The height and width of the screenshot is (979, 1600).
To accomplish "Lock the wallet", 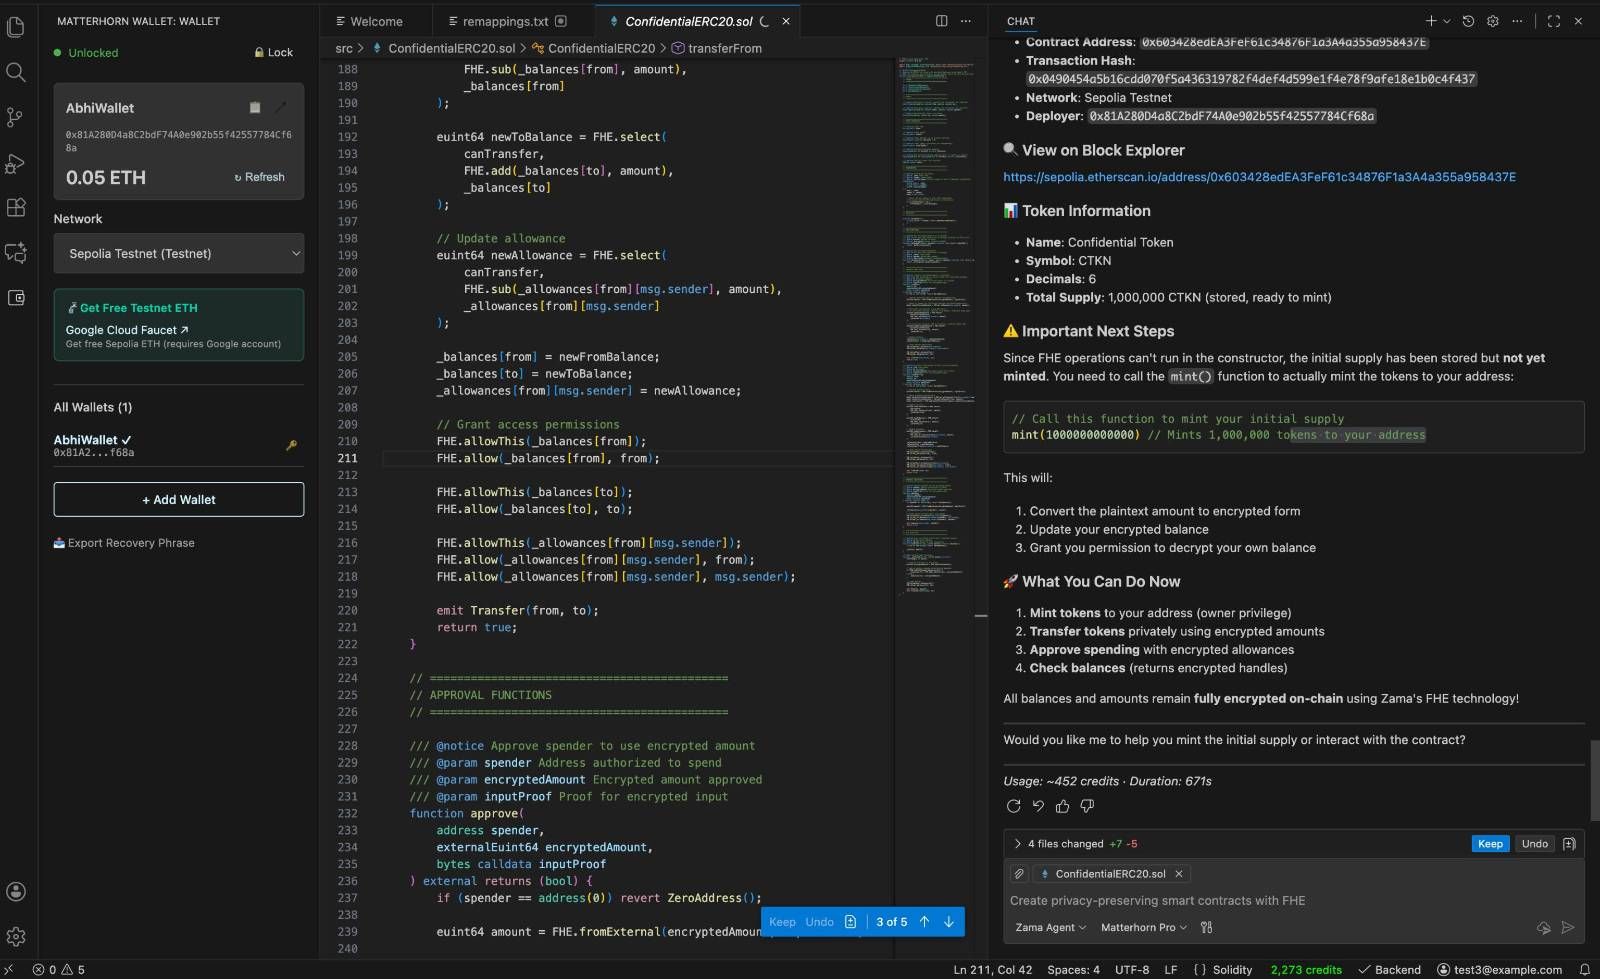I will click(x=274, y=53).
